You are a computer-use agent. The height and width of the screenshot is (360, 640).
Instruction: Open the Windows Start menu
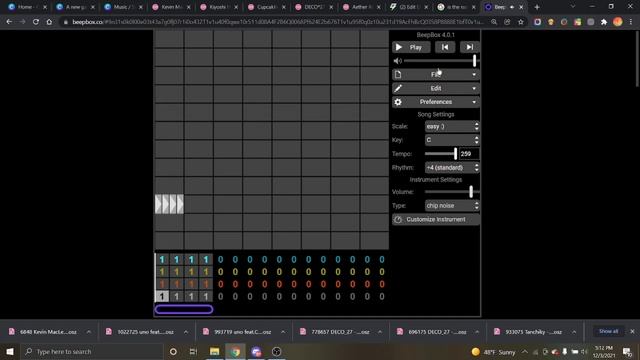[10, 351]
